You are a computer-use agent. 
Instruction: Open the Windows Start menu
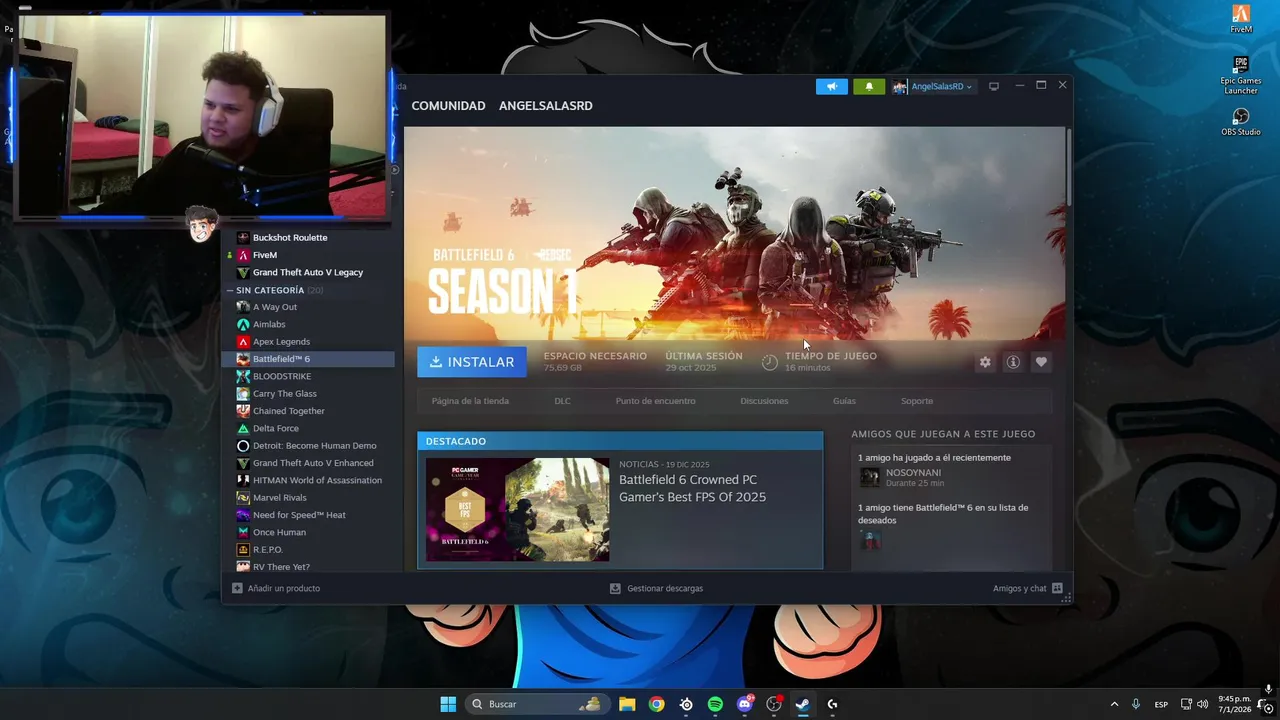448,704
